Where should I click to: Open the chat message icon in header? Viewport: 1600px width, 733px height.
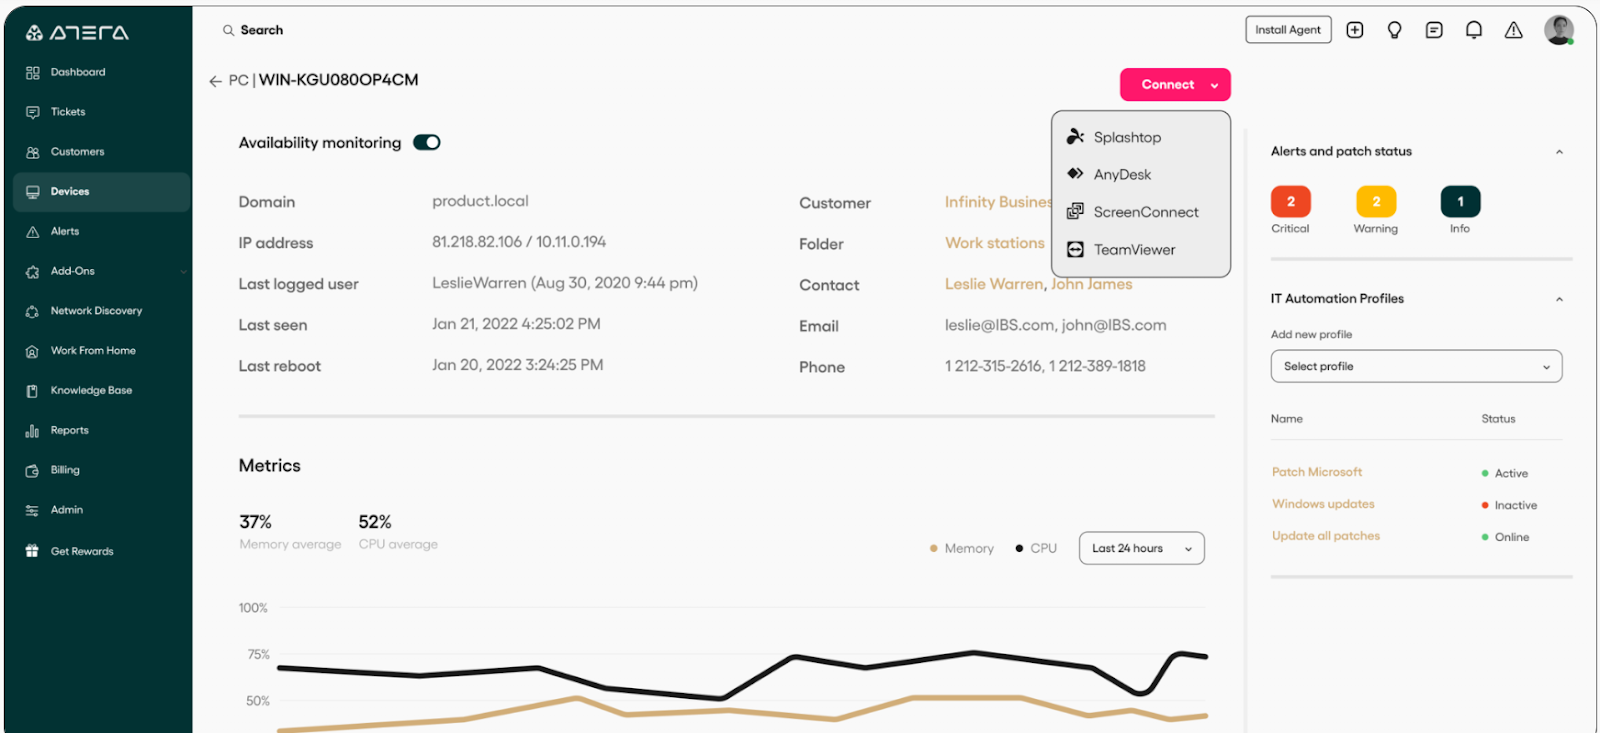[x=1434, y=30]
